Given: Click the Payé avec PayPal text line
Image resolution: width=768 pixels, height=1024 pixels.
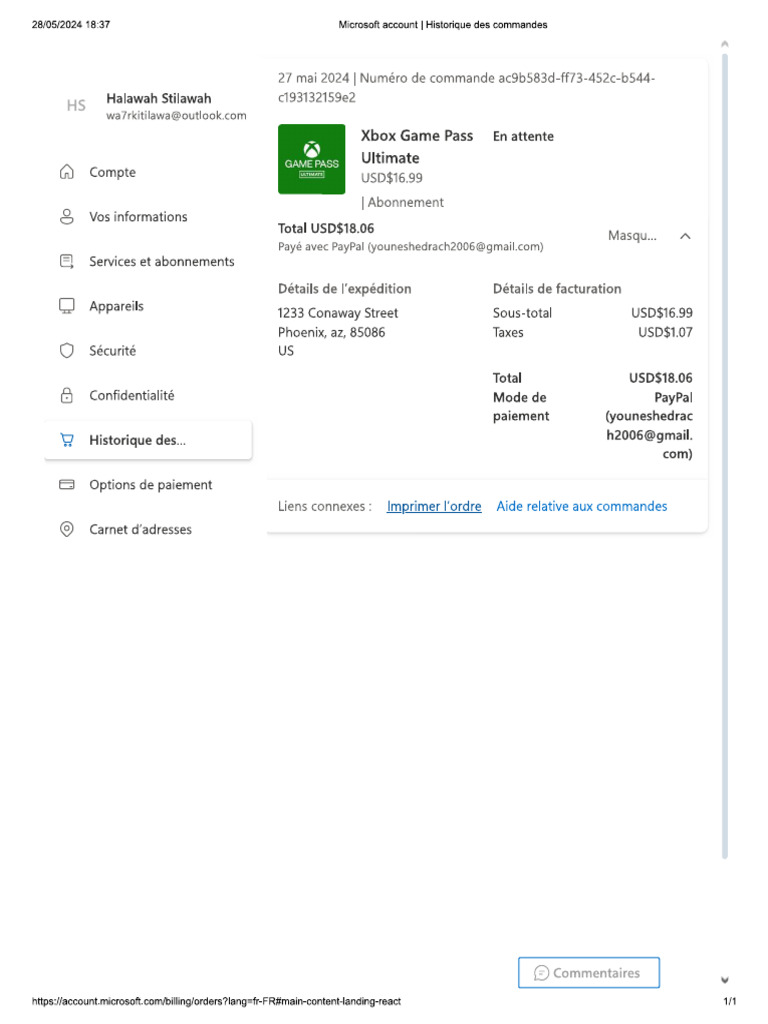Looking at the screenshot, I should (410, 247).
